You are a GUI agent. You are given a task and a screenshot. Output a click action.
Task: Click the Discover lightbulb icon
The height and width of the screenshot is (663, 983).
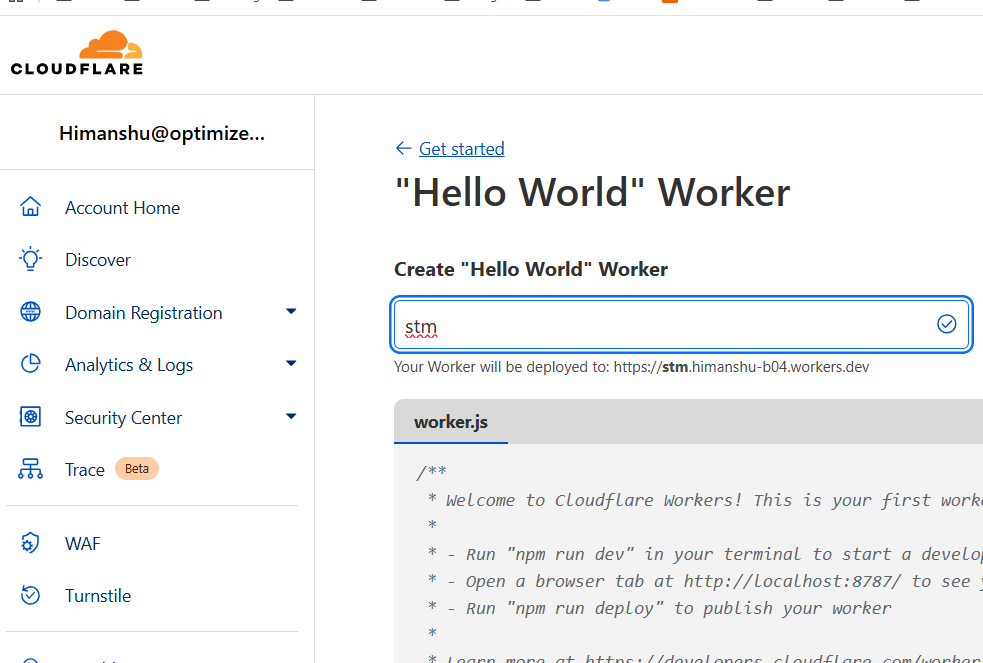[30, 259]
